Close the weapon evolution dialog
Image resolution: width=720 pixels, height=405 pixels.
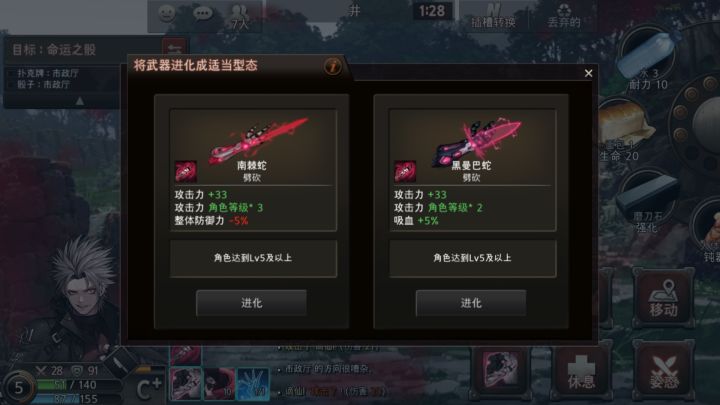click(588, 73)
